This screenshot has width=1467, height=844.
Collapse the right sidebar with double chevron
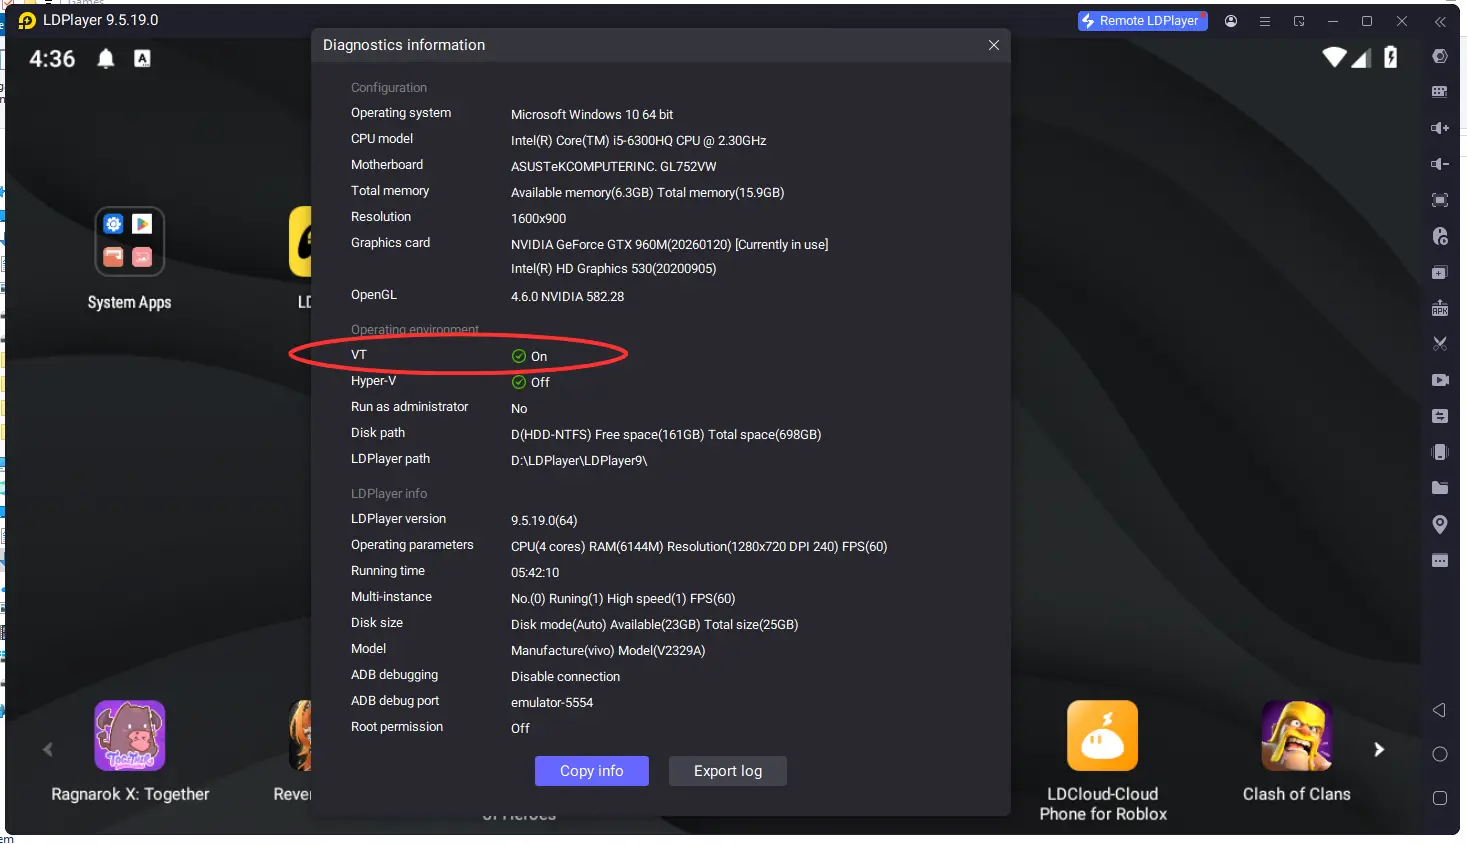[1440, 21]
